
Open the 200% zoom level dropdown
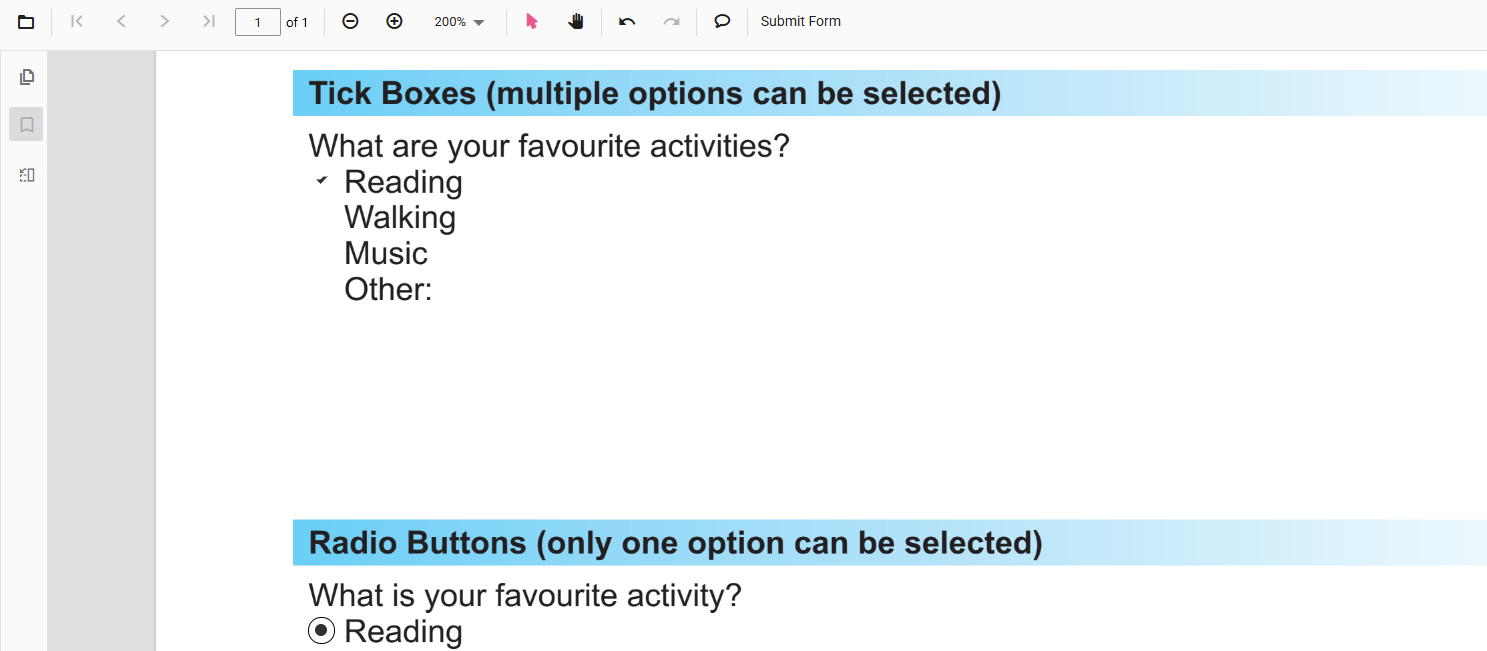(x=459, y=22)
